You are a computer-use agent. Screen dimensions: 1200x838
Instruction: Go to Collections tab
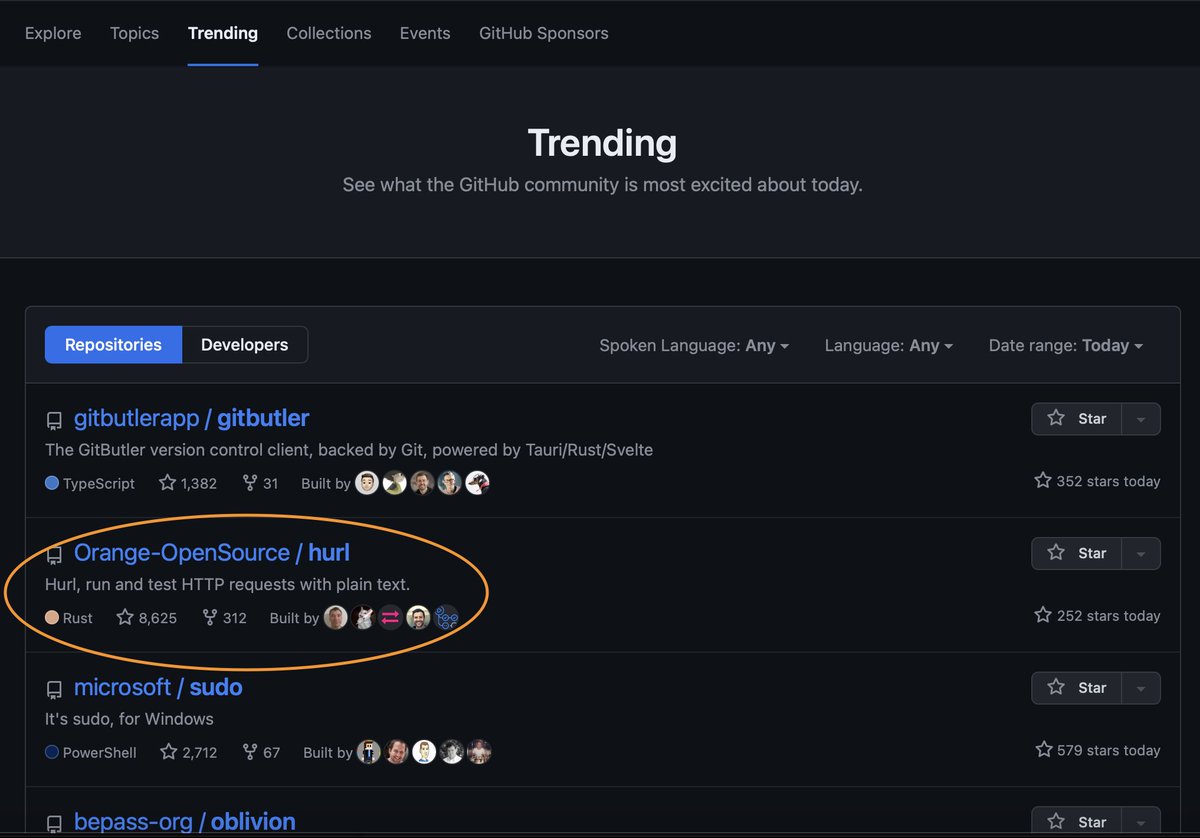[329, 33]
